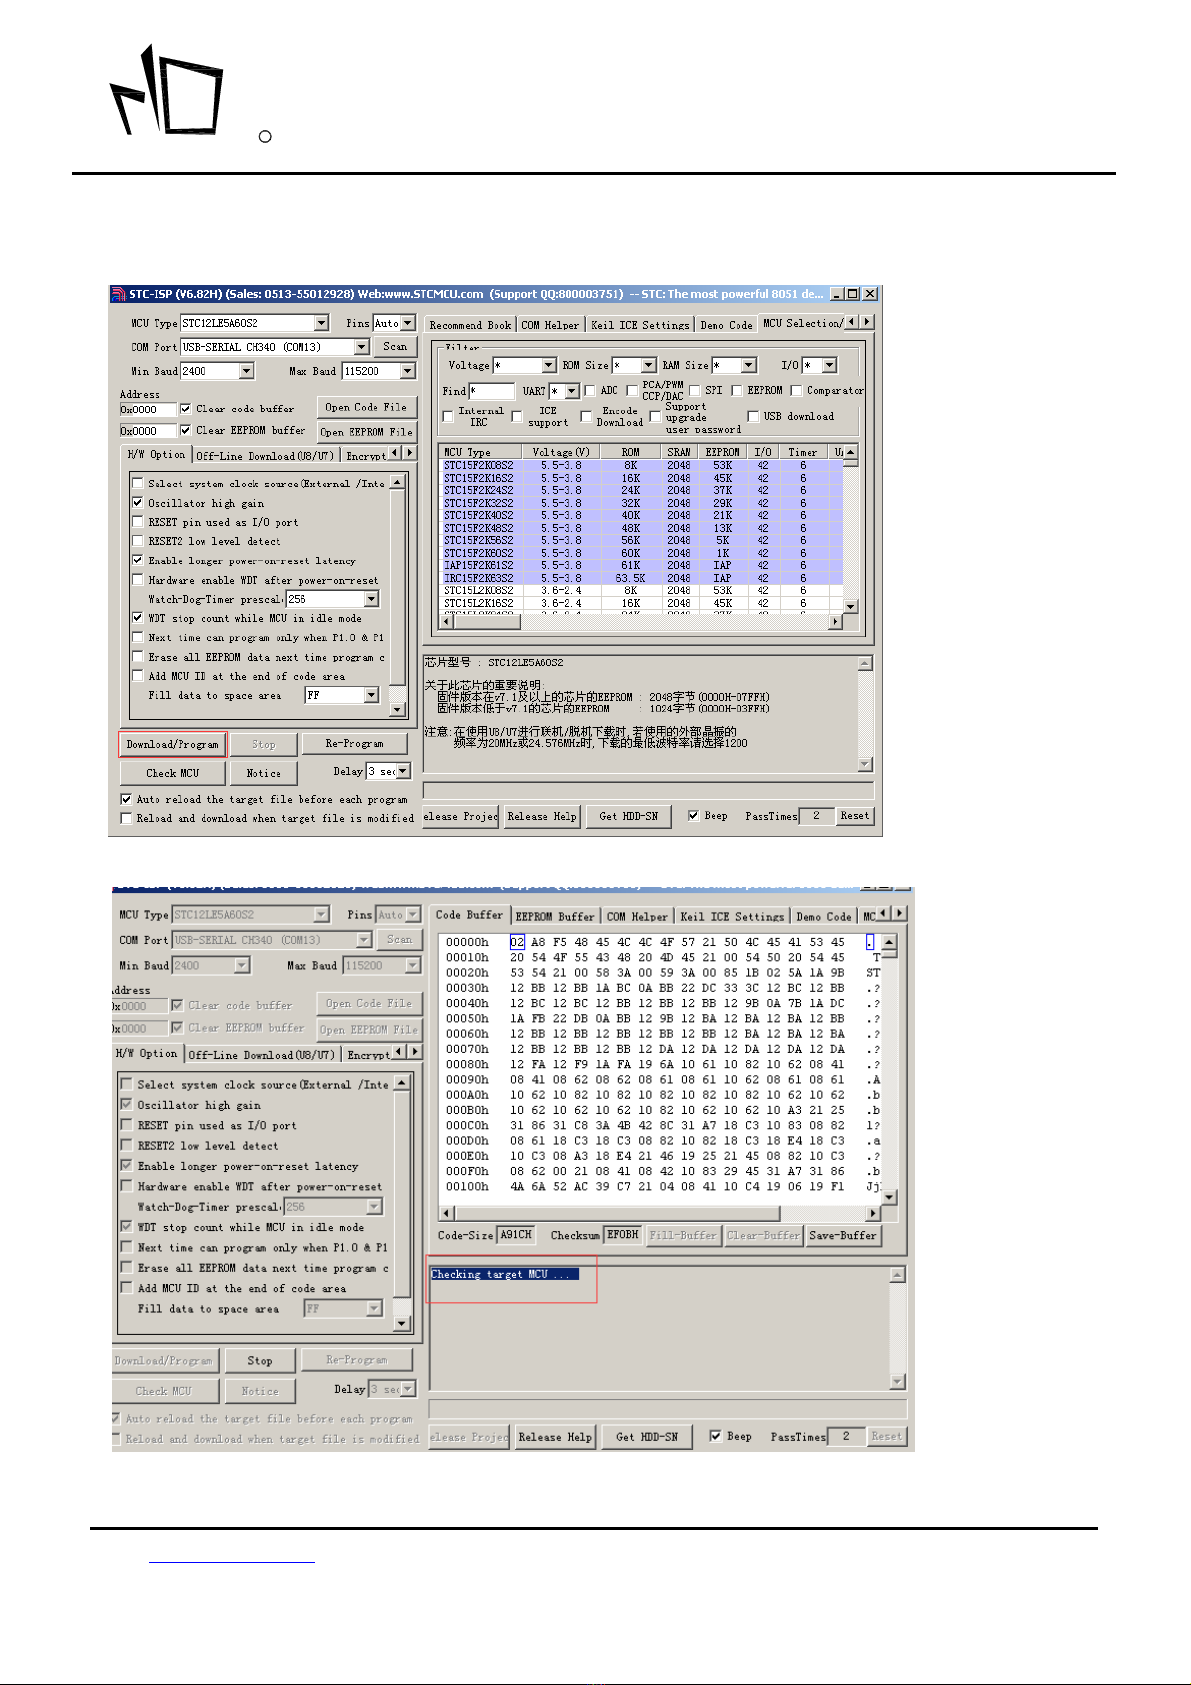The image size is (1191, 1685).
Task: Toggle longer power-on-reset latency in MCU Selection window
Action: 138,560
